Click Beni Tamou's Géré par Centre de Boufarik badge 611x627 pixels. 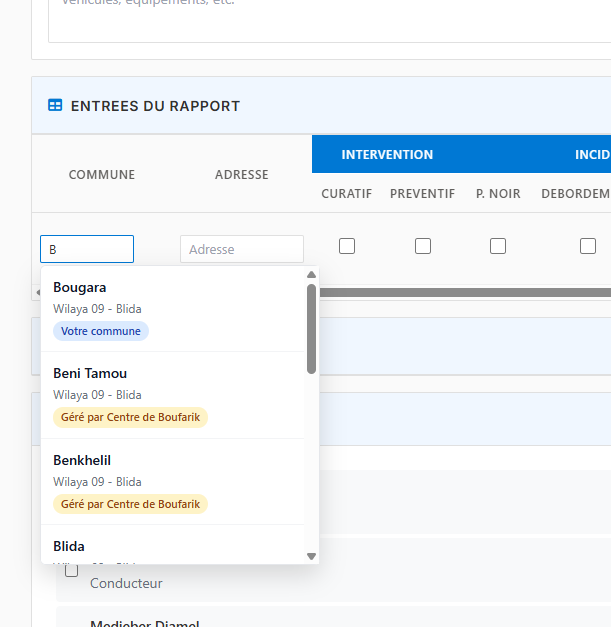point(130,417)
